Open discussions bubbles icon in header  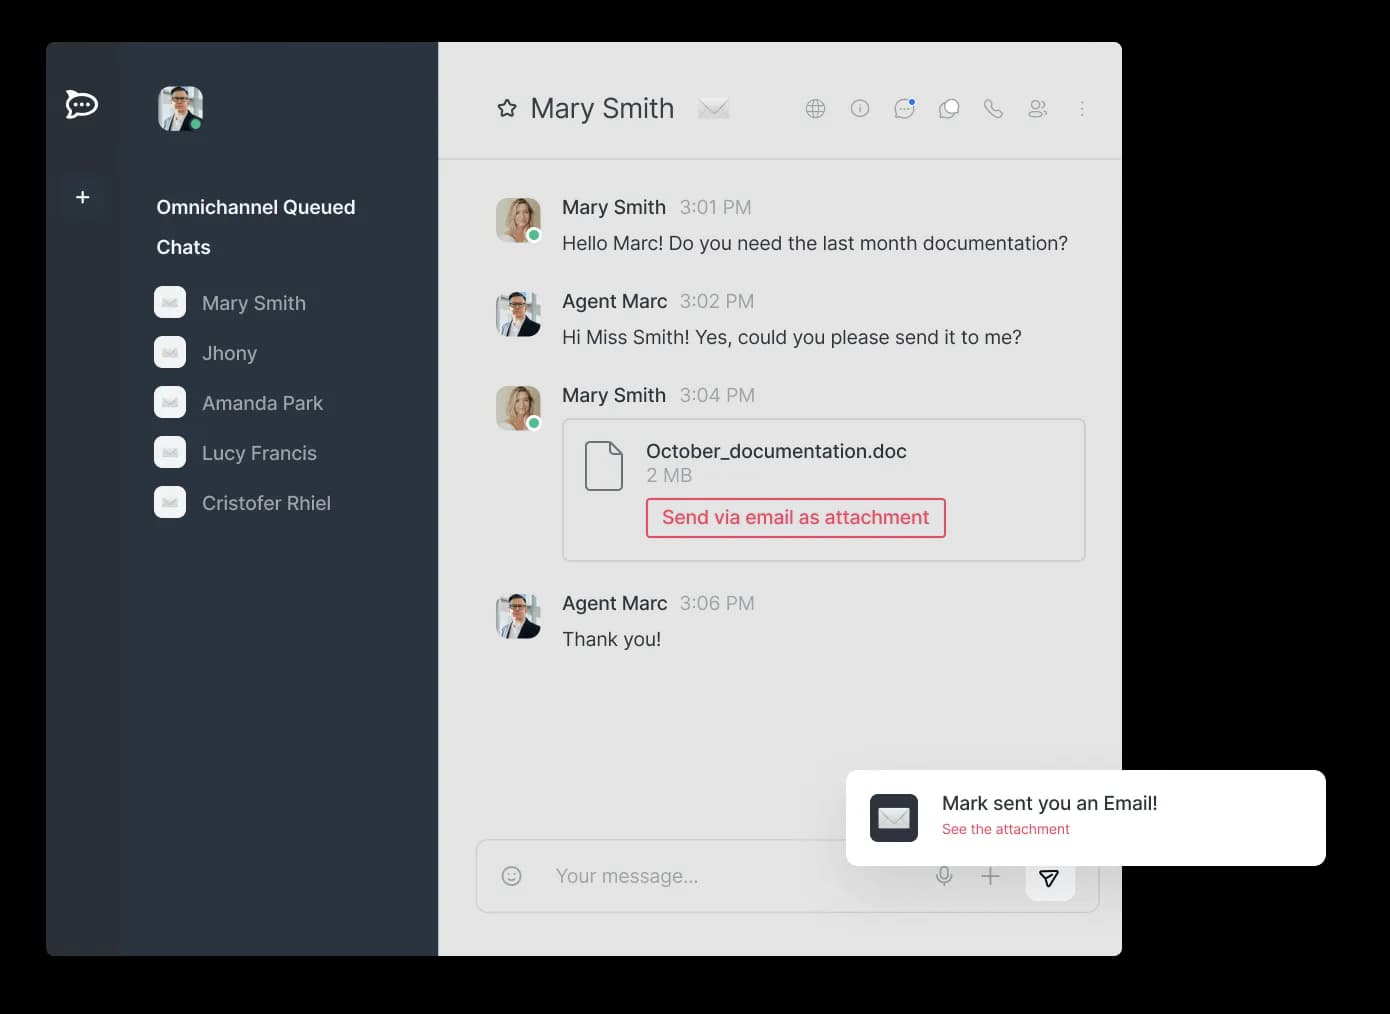(949, 108)
